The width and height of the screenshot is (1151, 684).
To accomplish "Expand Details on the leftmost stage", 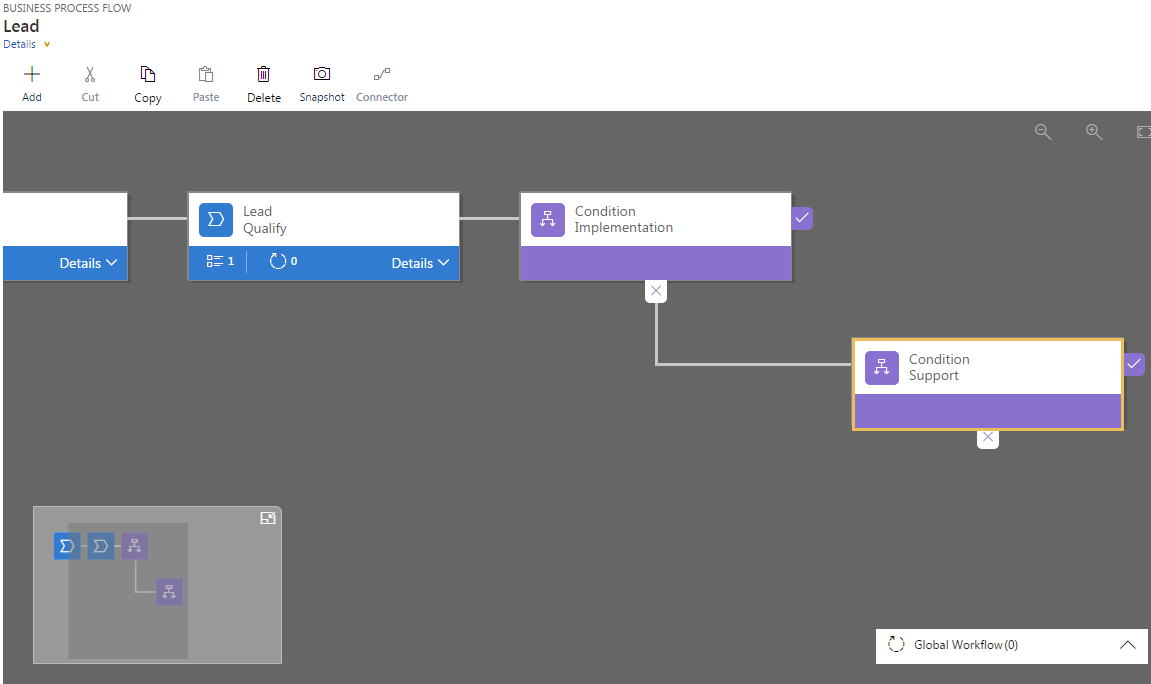I will pyautogui.click(x=88, y=263).
